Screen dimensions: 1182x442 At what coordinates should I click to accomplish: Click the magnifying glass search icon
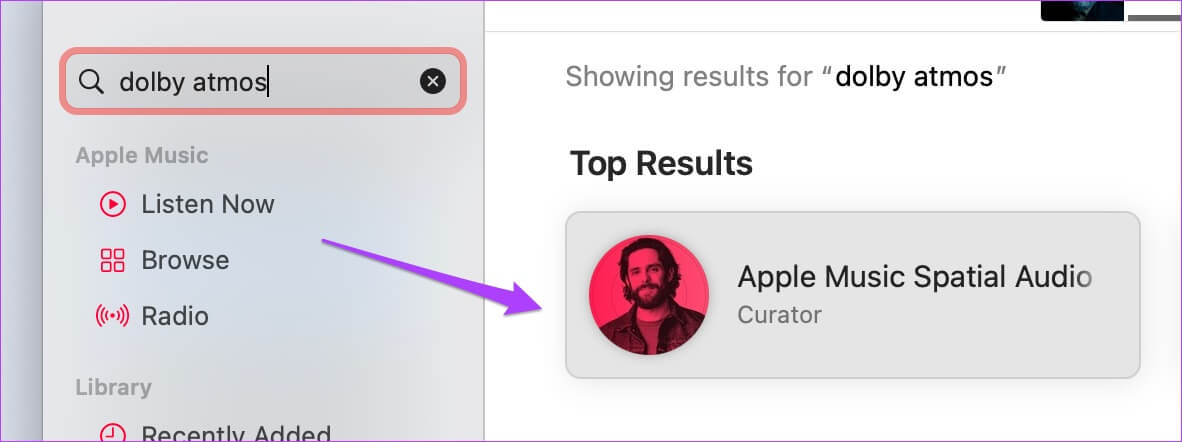(x=91, y=81)
